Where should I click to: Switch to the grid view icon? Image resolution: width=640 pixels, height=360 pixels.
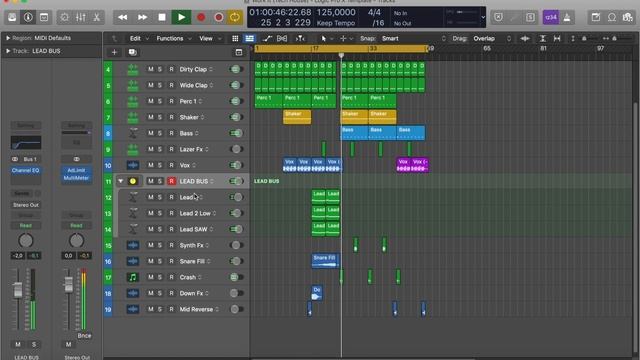point(235,38)
